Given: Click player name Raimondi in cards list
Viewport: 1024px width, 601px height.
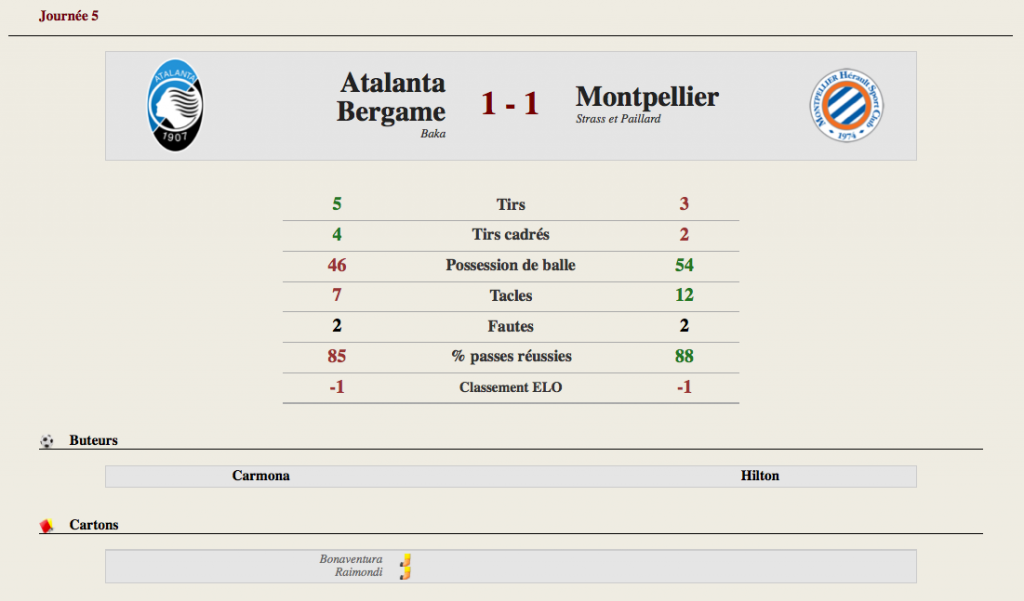Looking at the screenshot, I should click(x=359, y=572).
